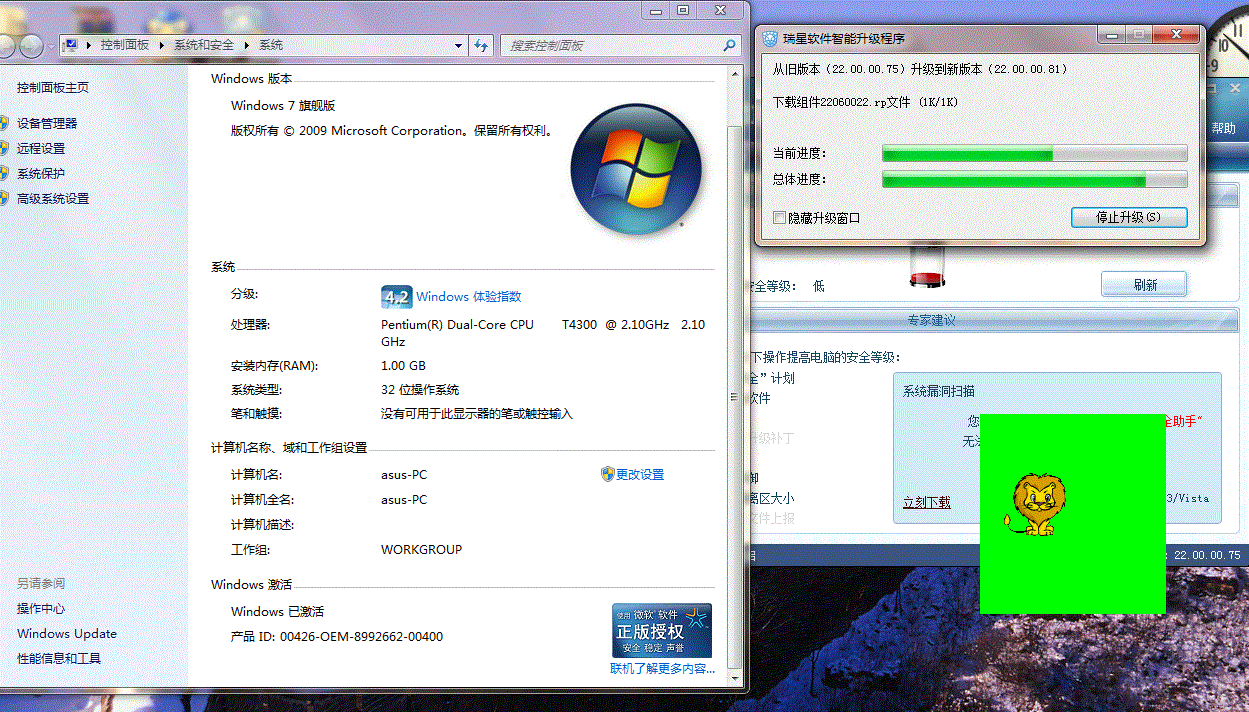Click the 停止升级(S) button
The width and height of the screenshot is (1249, 712).
point(1129,217)
